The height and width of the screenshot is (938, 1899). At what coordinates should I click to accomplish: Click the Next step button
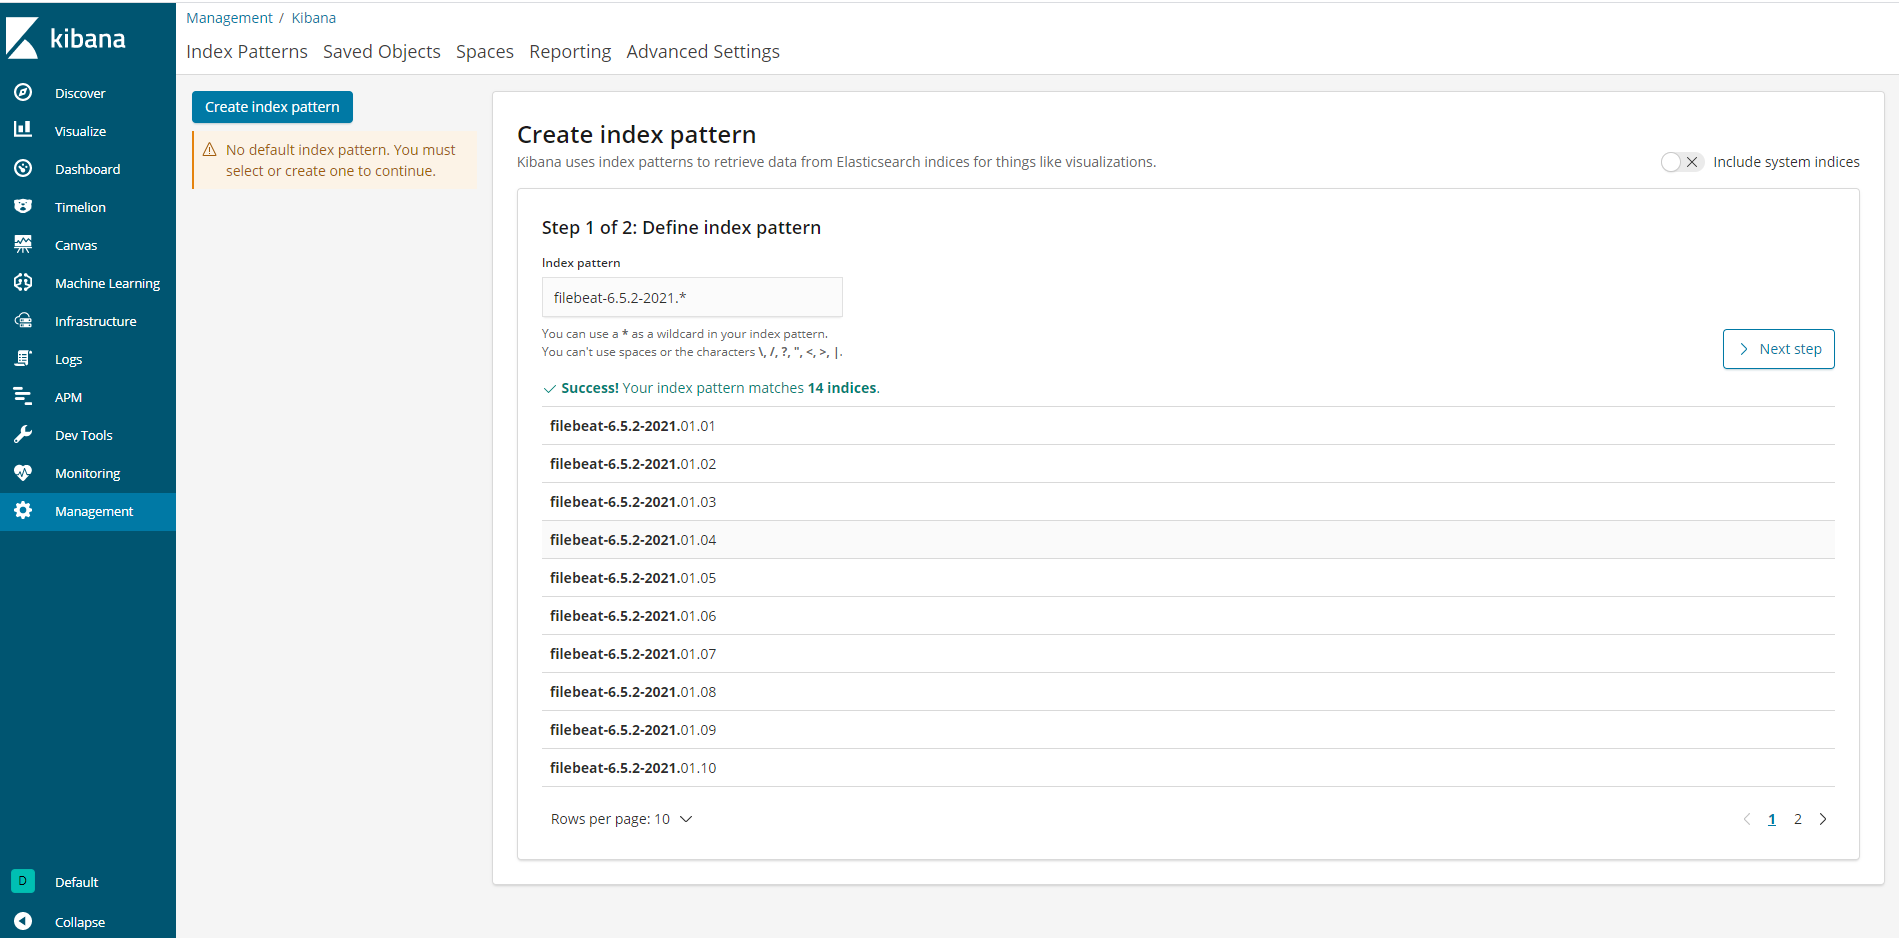click(x=1779, y=349)
